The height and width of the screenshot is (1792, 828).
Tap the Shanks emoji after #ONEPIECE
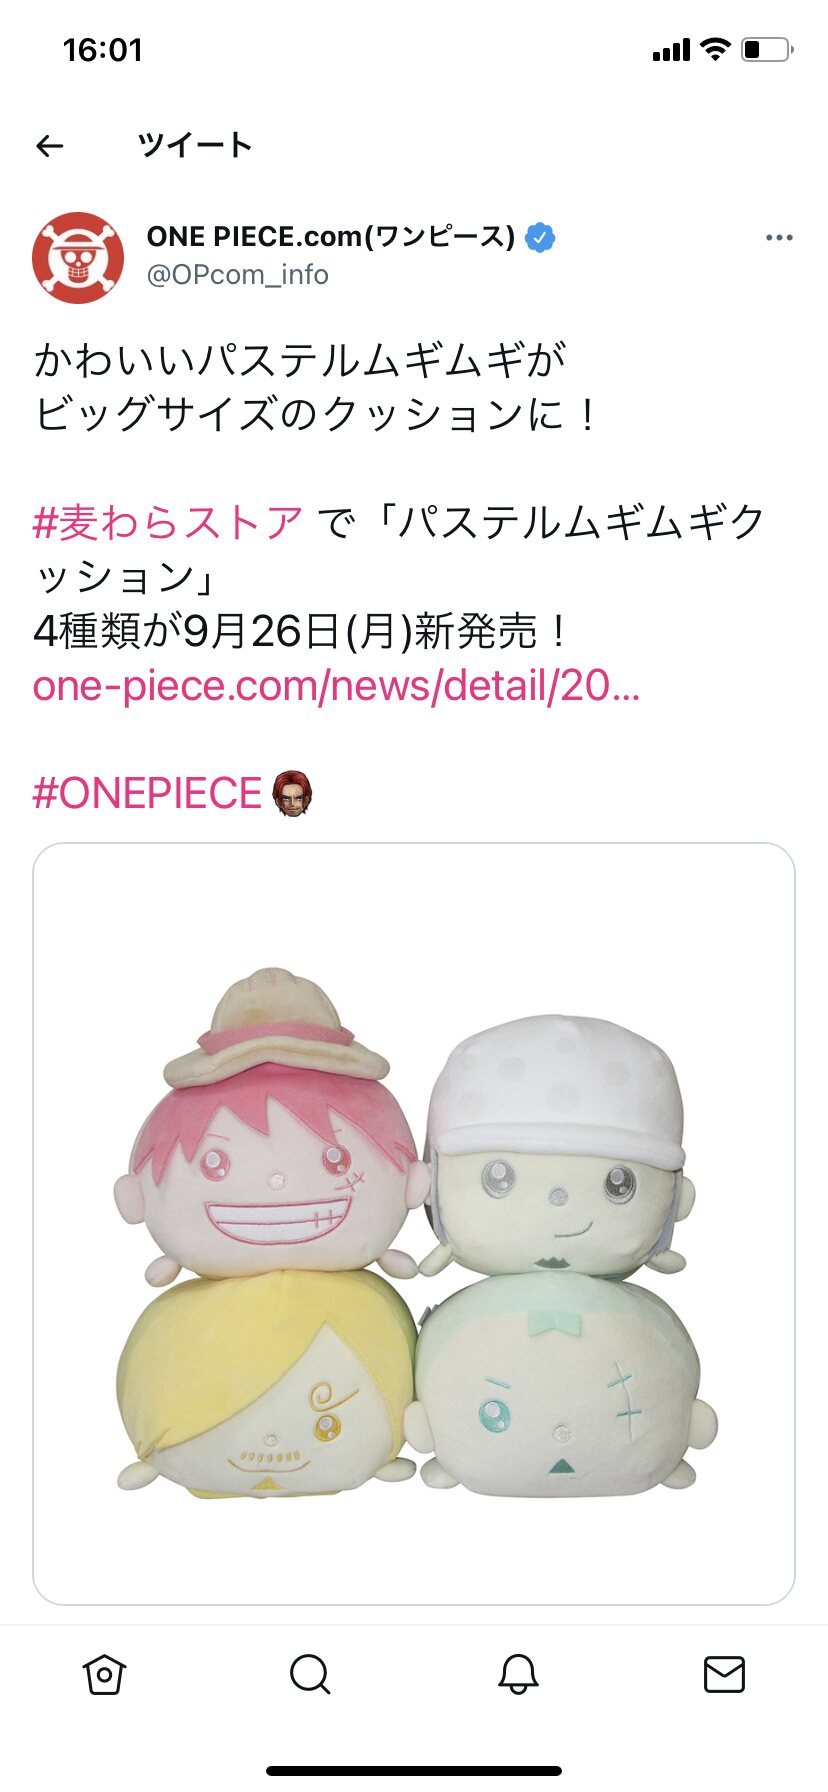coord(292,793)
